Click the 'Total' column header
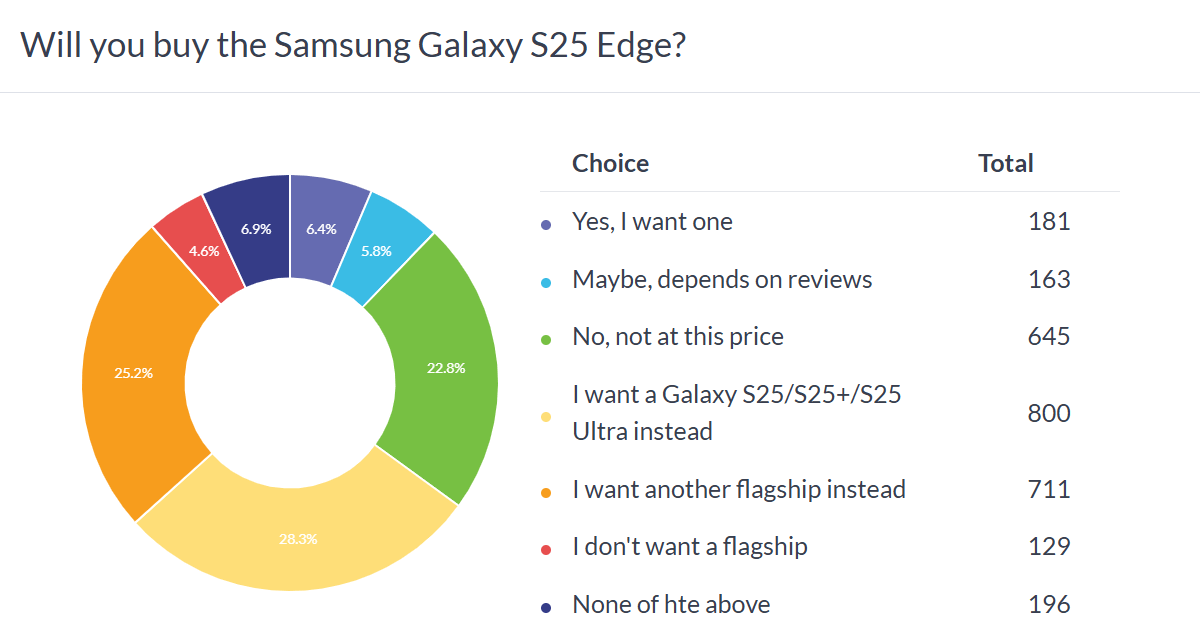This screenshot has width=1200, height=630. point(1006,163)
